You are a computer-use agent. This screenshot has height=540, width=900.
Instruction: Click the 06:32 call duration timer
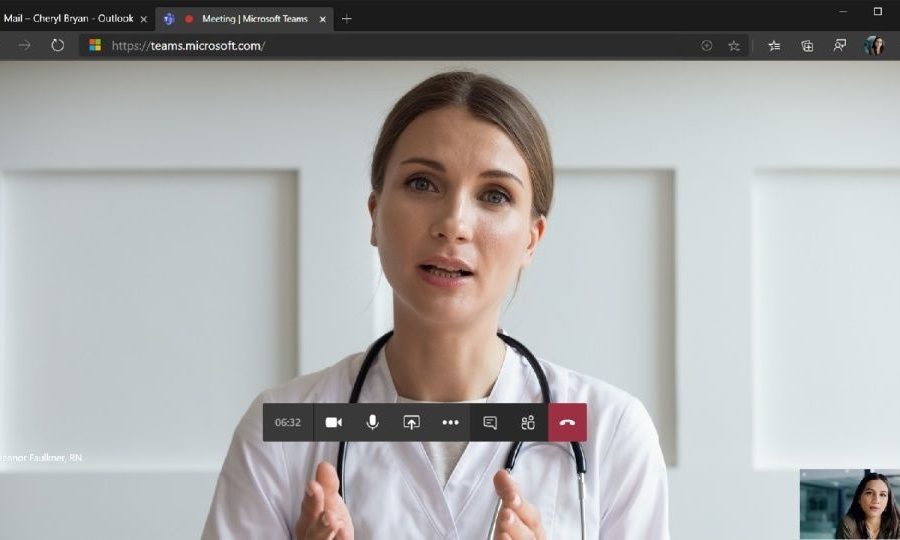pyautogui.click(x=288, y=422)
